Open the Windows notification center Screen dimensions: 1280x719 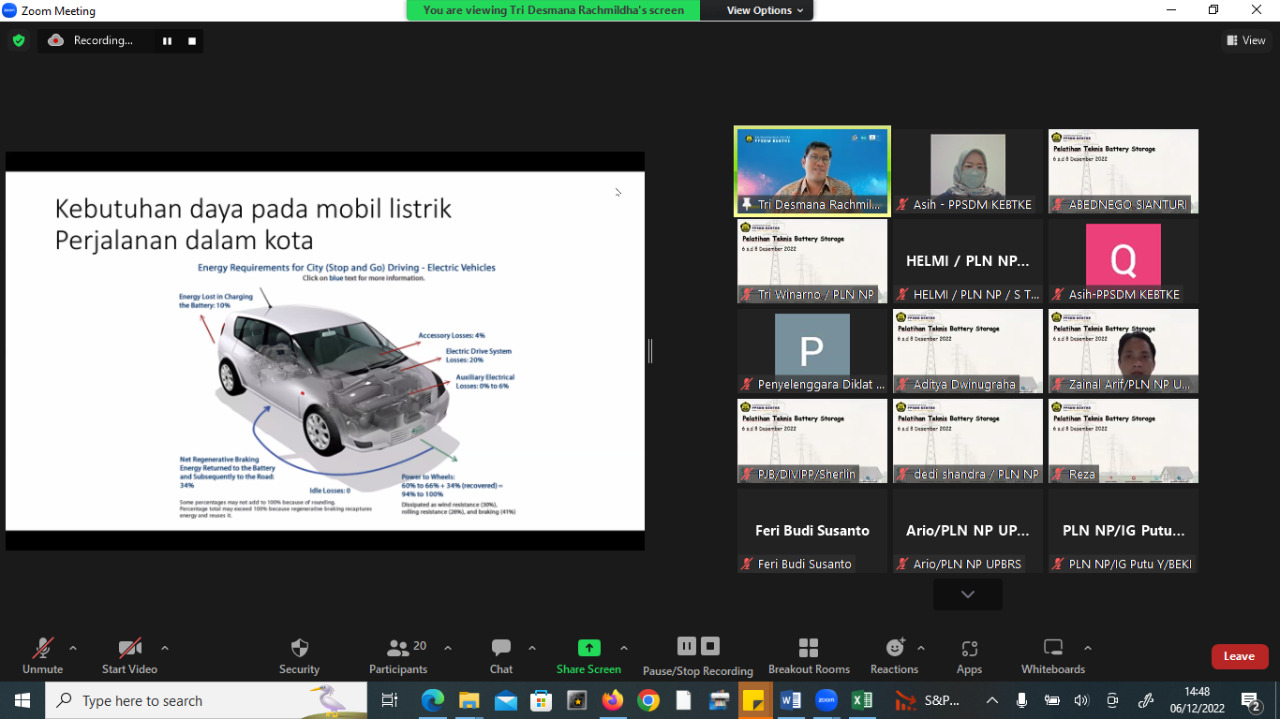point(1251,701)
